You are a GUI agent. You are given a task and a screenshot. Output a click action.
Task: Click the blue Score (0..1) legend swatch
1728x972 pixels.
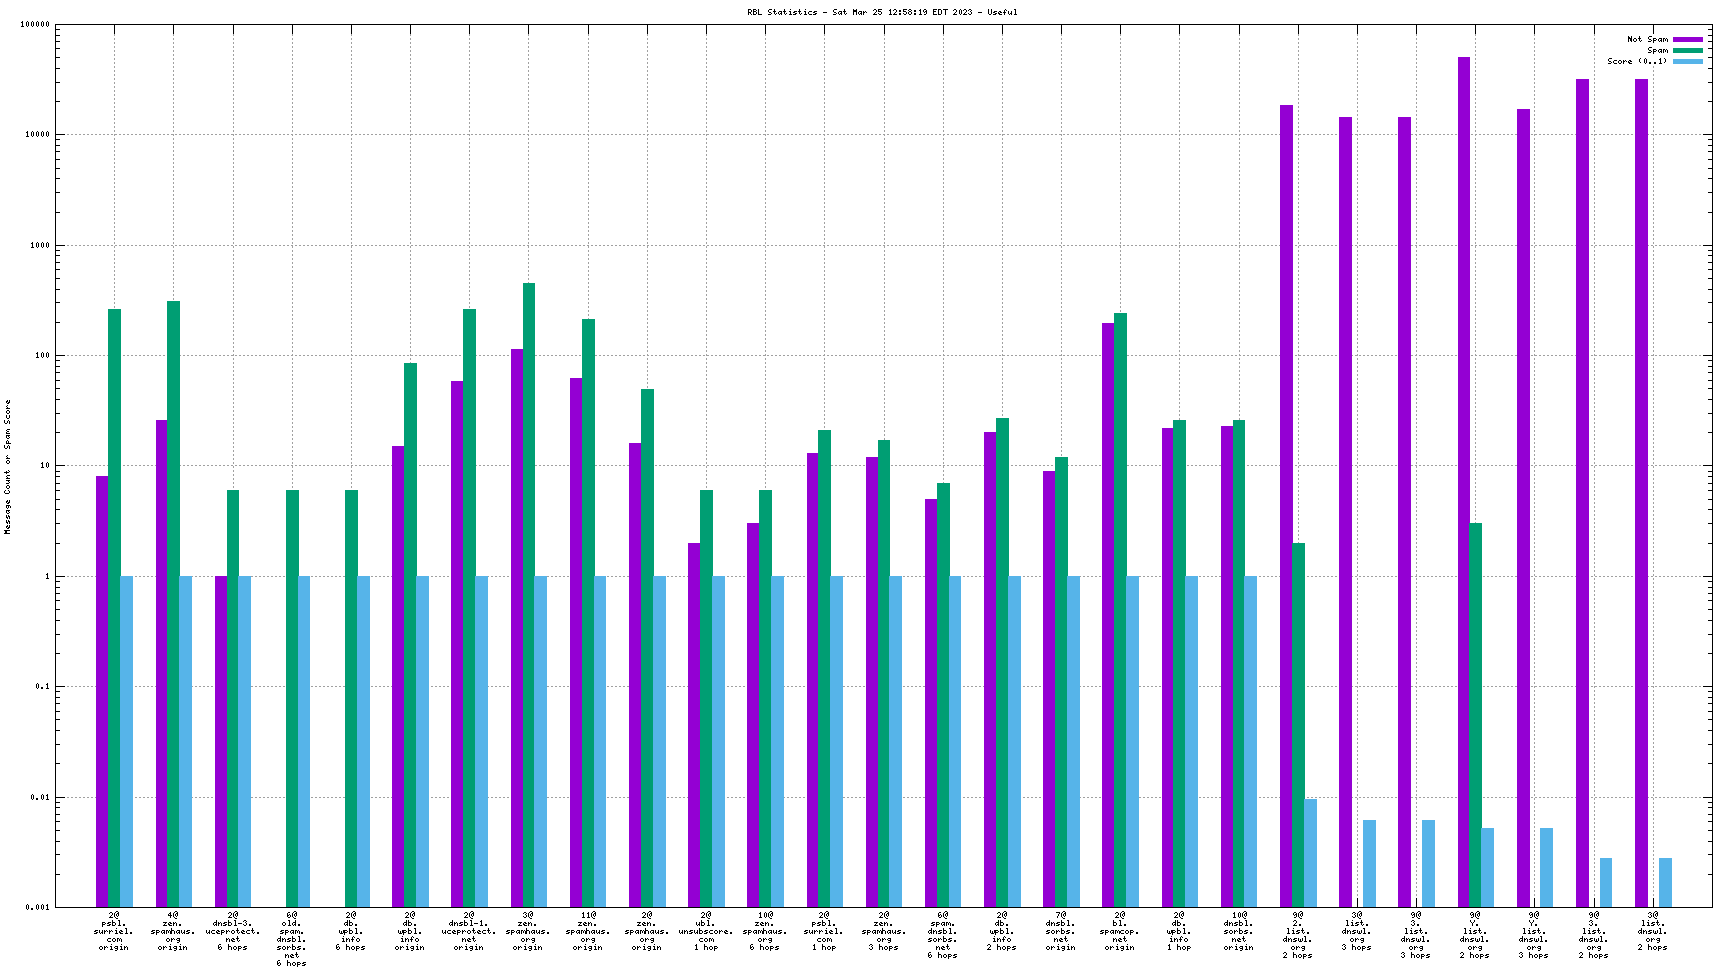click(1688, 61)
